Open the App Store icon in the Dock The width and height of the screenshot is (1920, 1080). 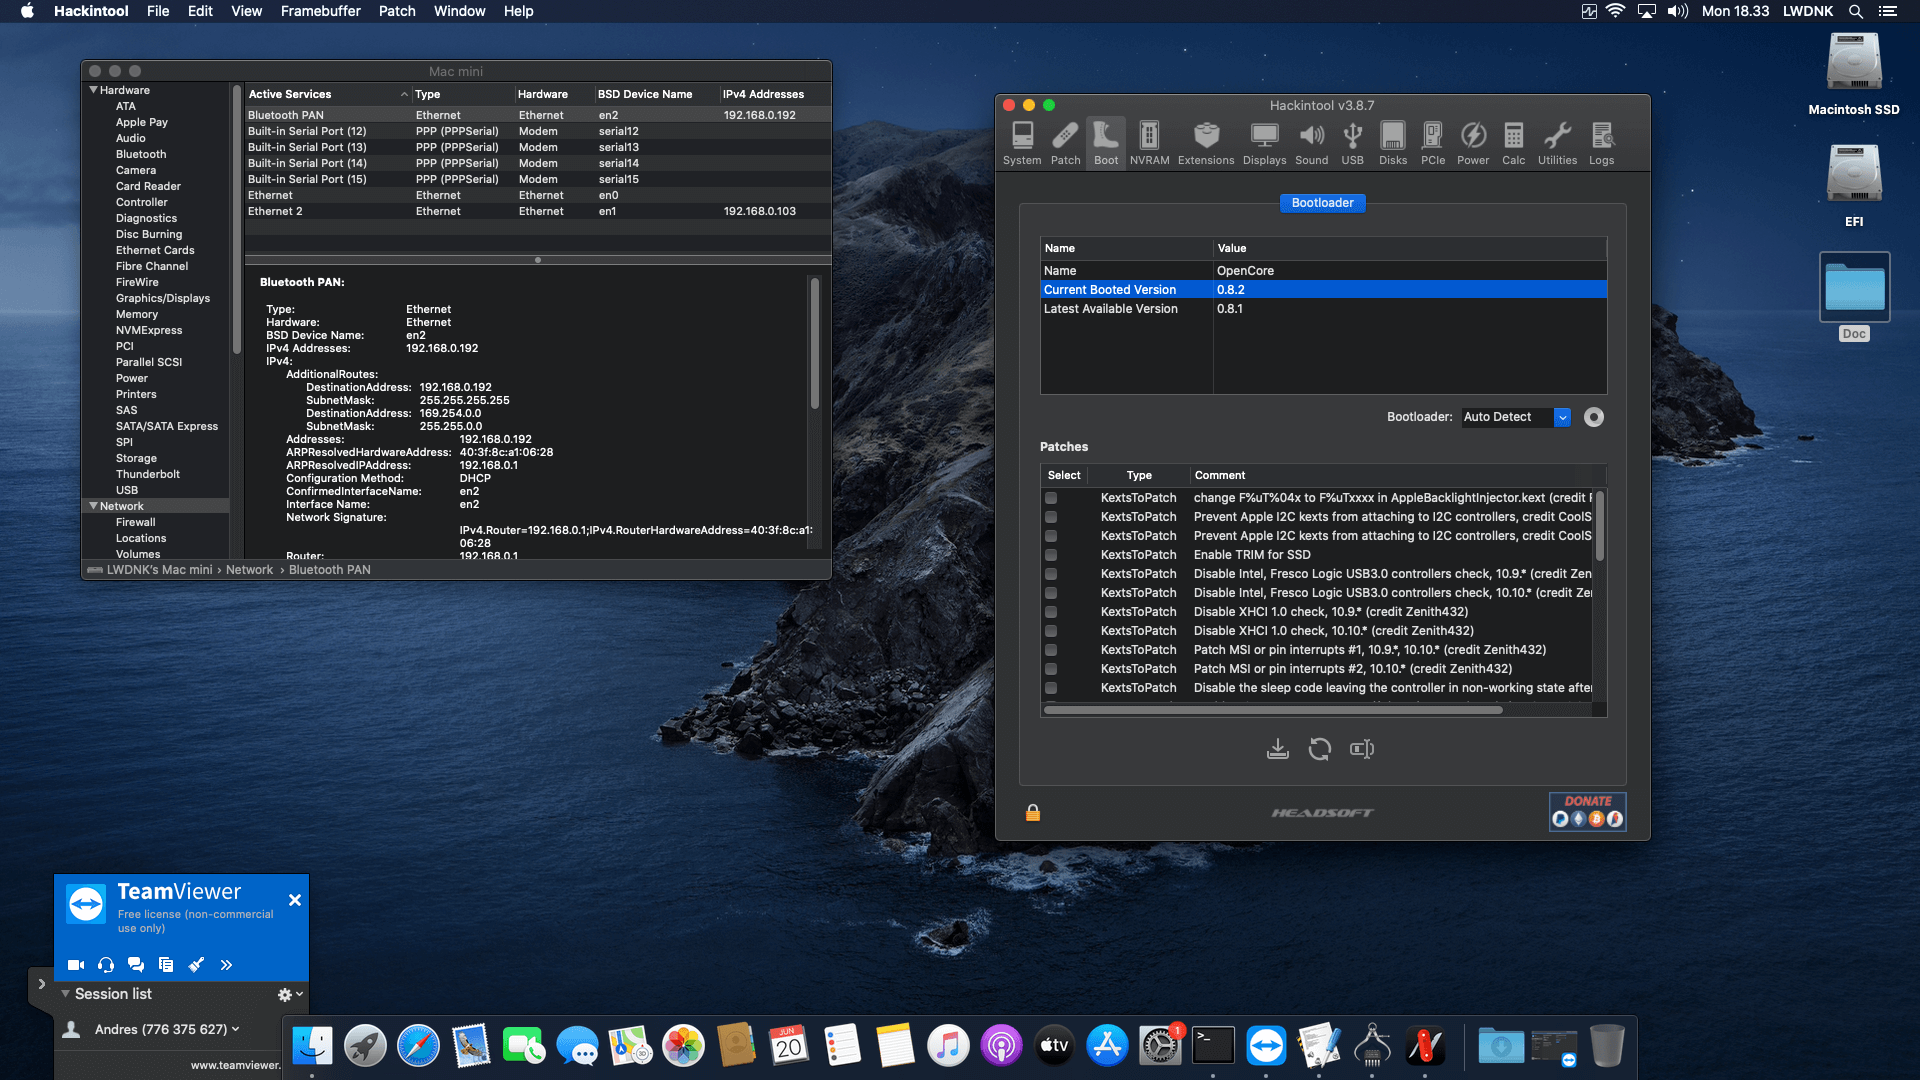pyautogui.click(x=1107, y=1046)
